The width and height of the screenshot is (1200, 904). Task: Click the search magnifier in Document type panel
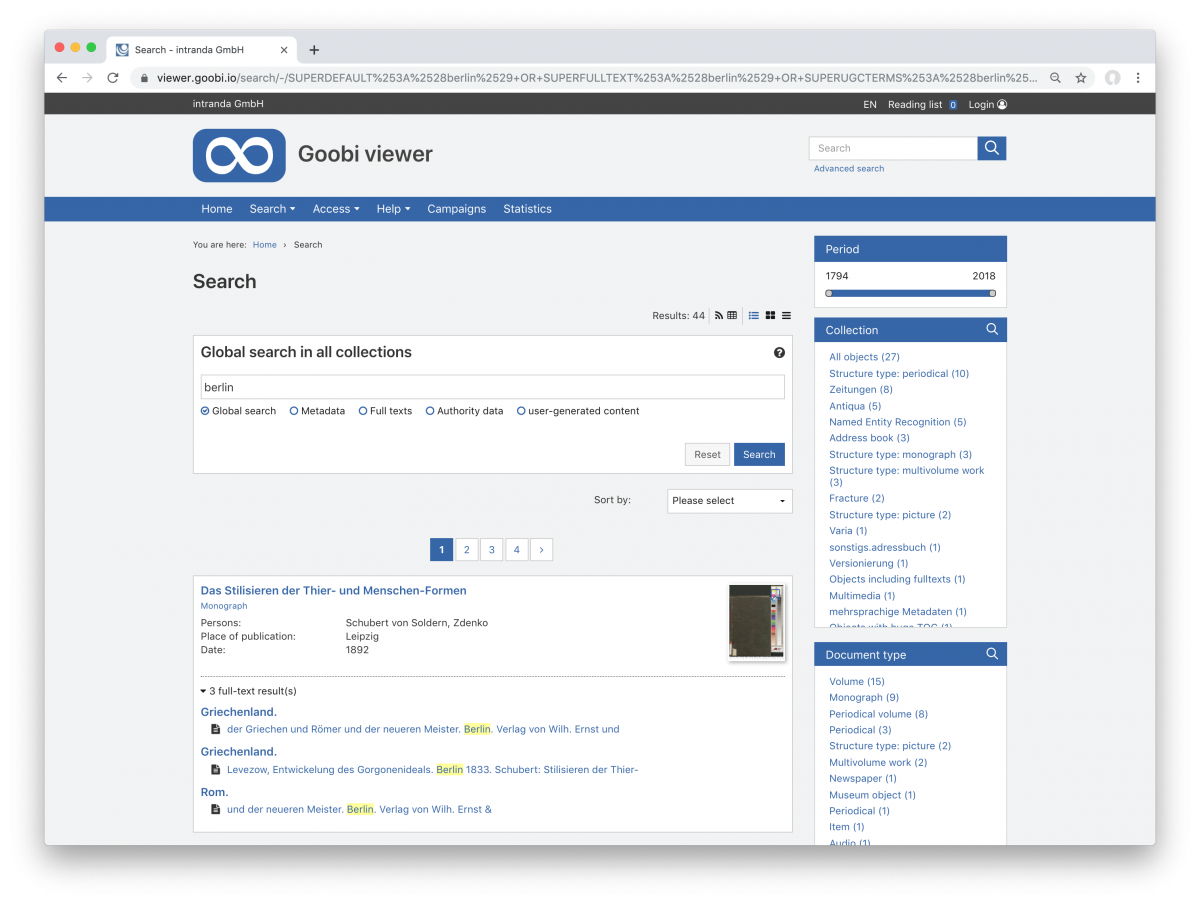coord(991,653)
